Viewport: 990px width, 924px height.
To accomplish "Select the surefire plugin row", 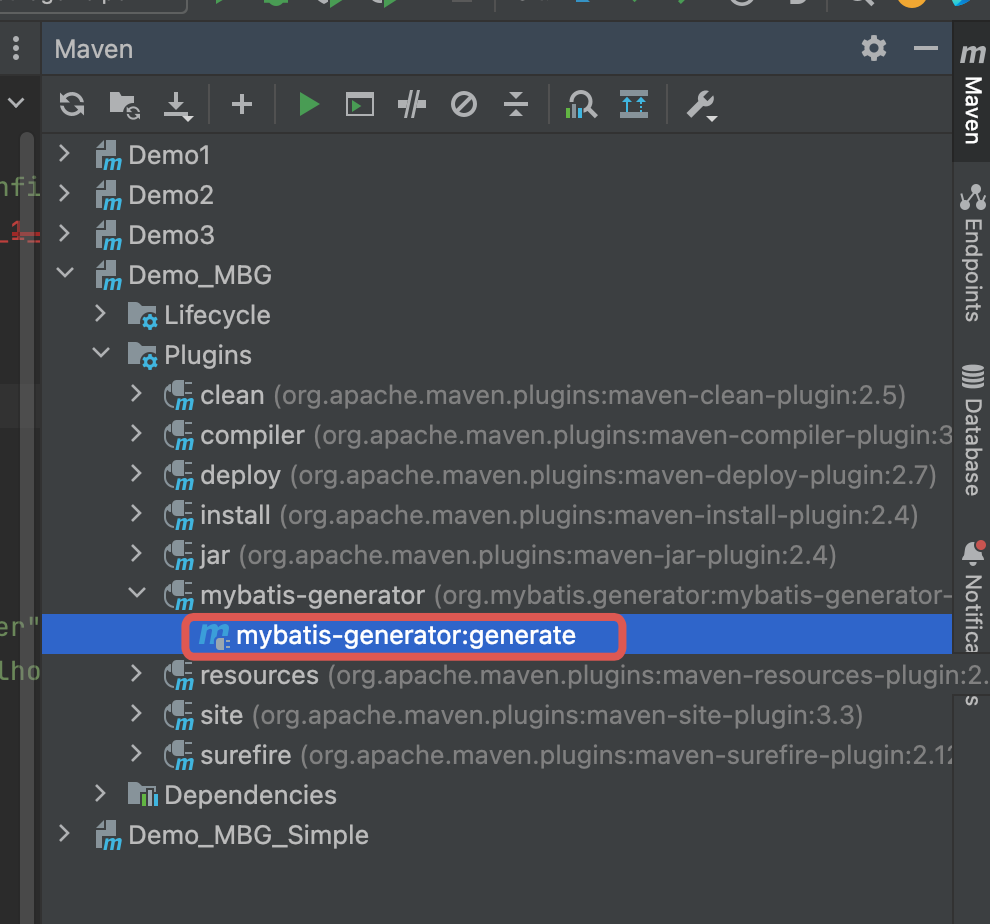I will [497, 755].
